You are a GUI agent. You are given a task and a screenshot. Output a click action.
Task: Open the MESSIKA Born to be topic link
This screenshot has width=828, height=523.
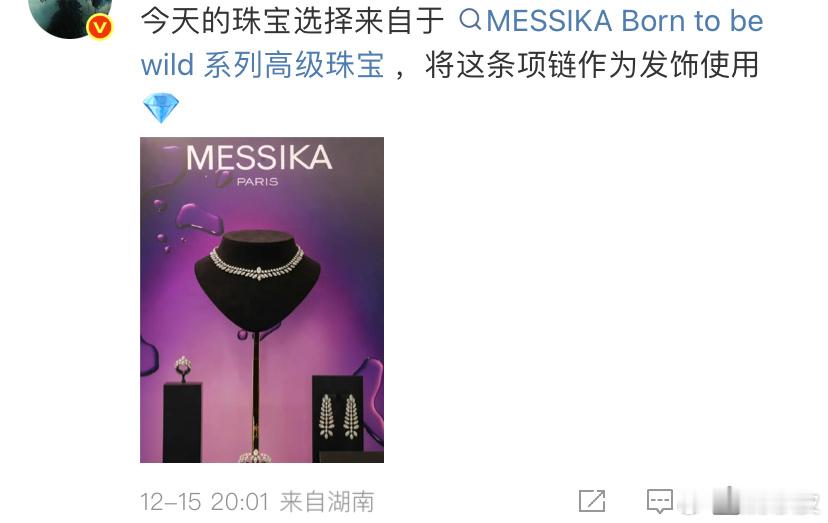point(625,21)
